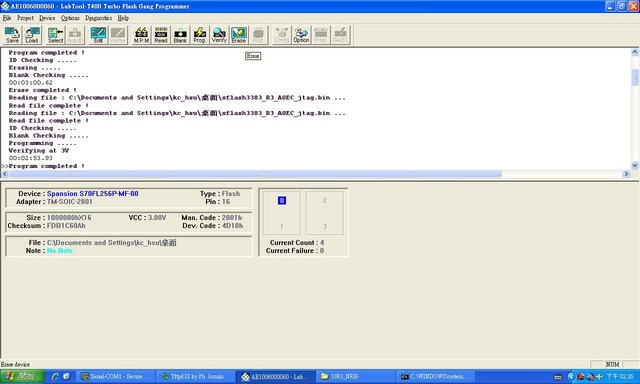Open the Diagnostics menu
This screenshot has height=384, width=640.
coord(98,18)
